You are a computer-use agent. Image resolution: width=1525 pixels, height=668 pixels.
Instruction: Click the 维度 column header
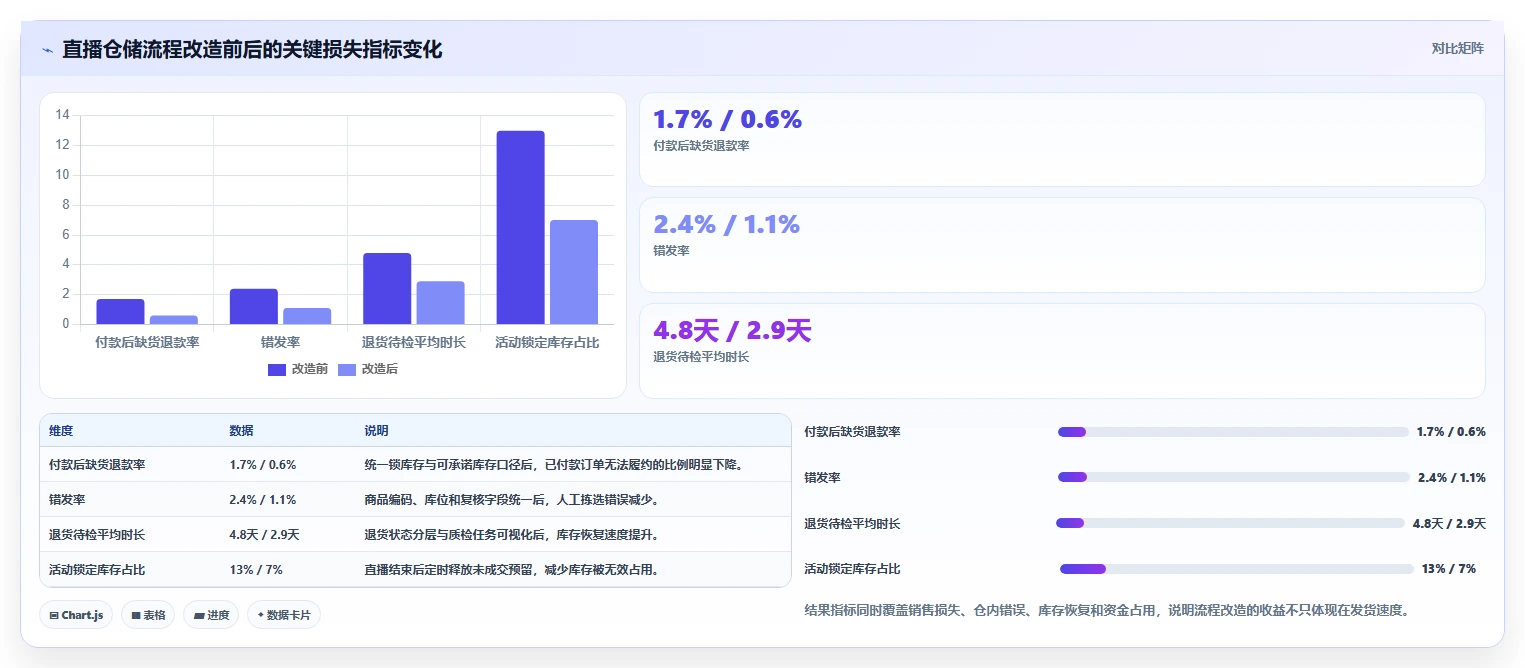(x=61, y=431)
